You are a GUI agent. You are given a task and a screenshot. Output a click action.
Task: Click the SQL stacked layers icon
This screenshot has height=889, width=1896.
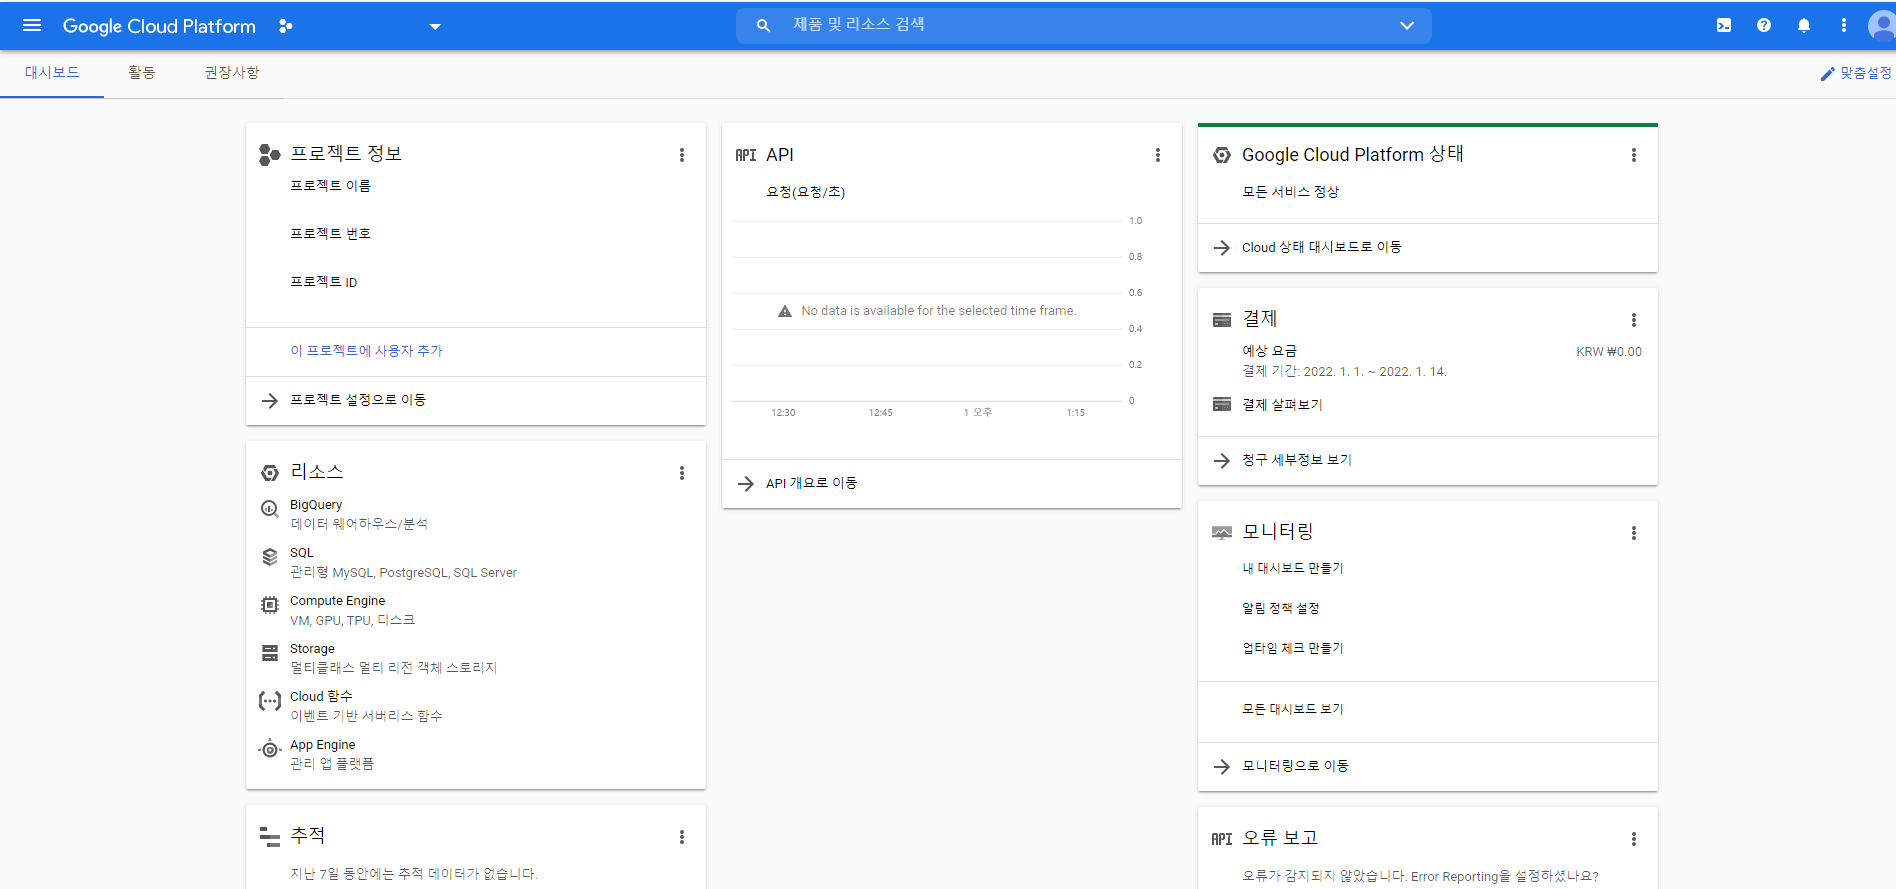(270, 557)
